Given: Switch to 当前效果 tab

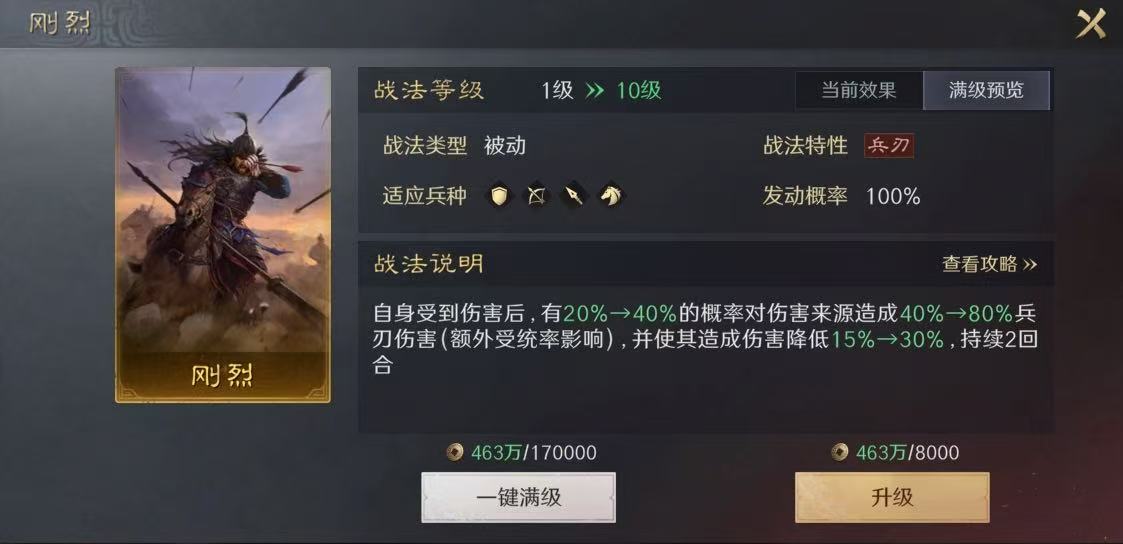Looking at the screenshot, I should [x=858, y=91].
